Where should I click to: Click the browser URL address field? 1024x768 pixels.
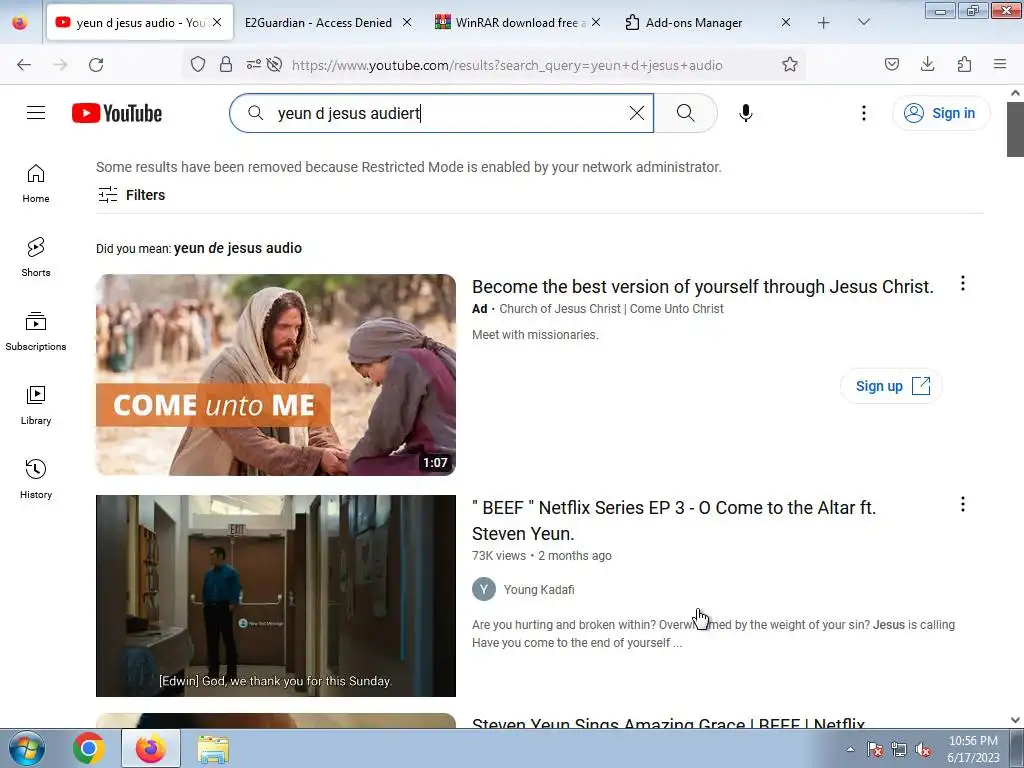point(507,65)
